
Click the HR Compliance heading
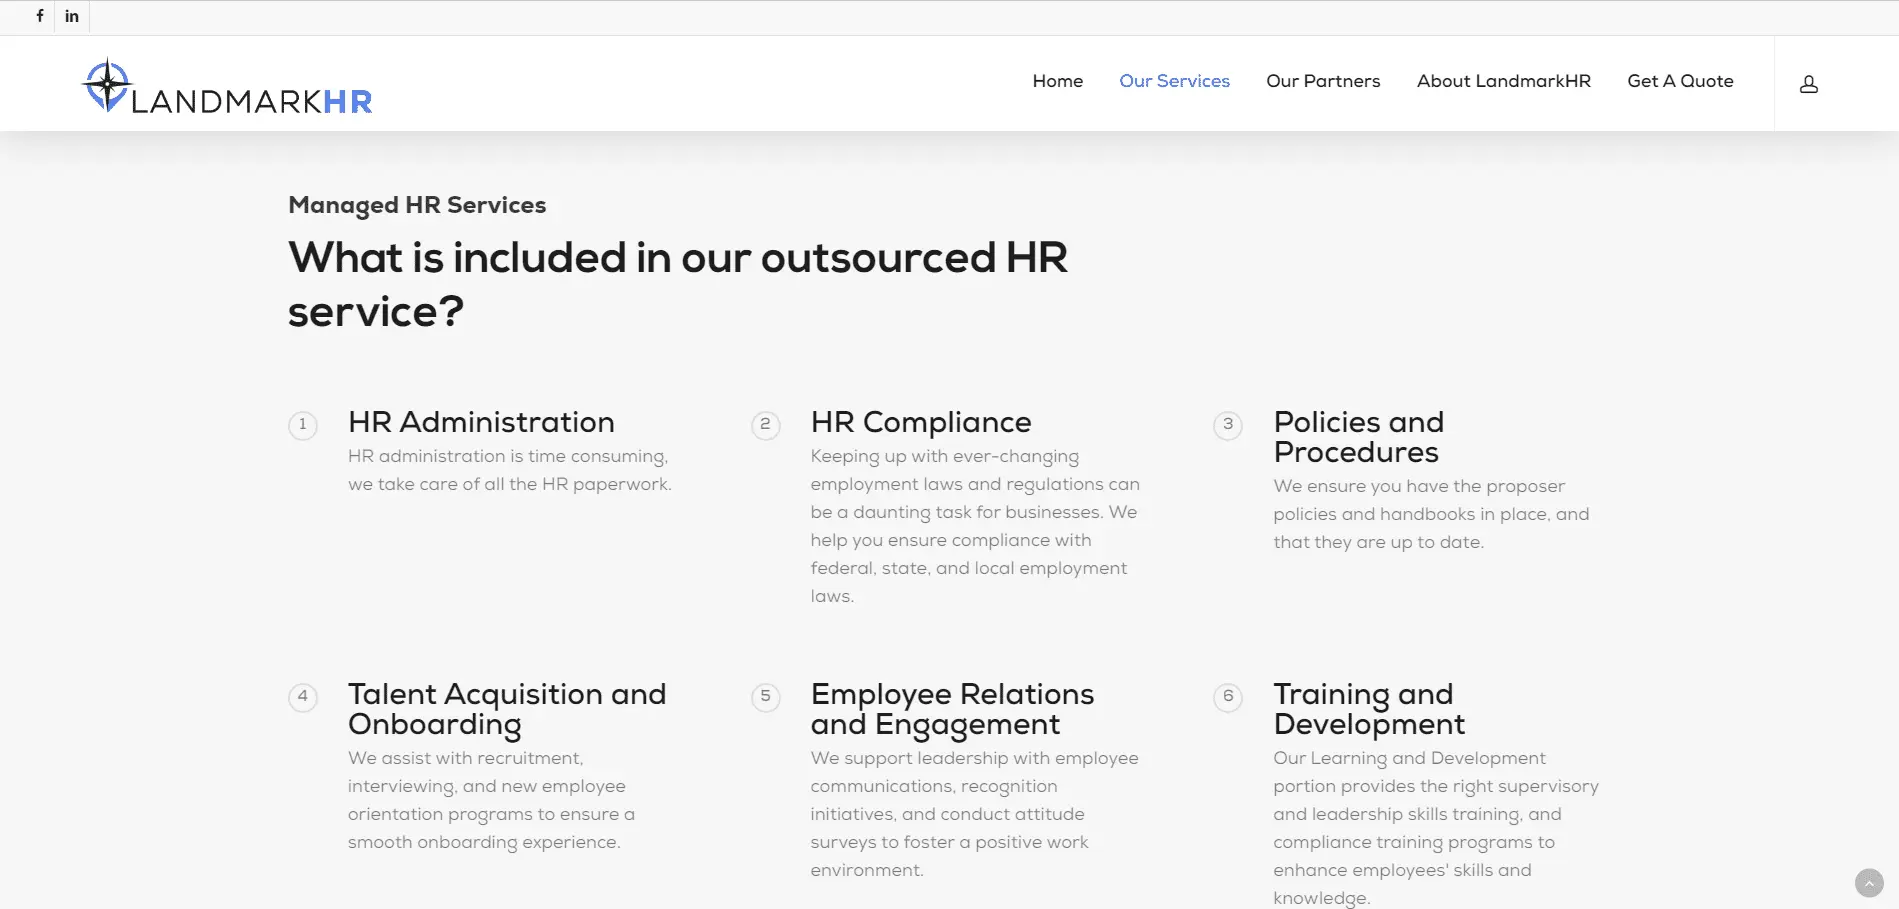(920, 423)
